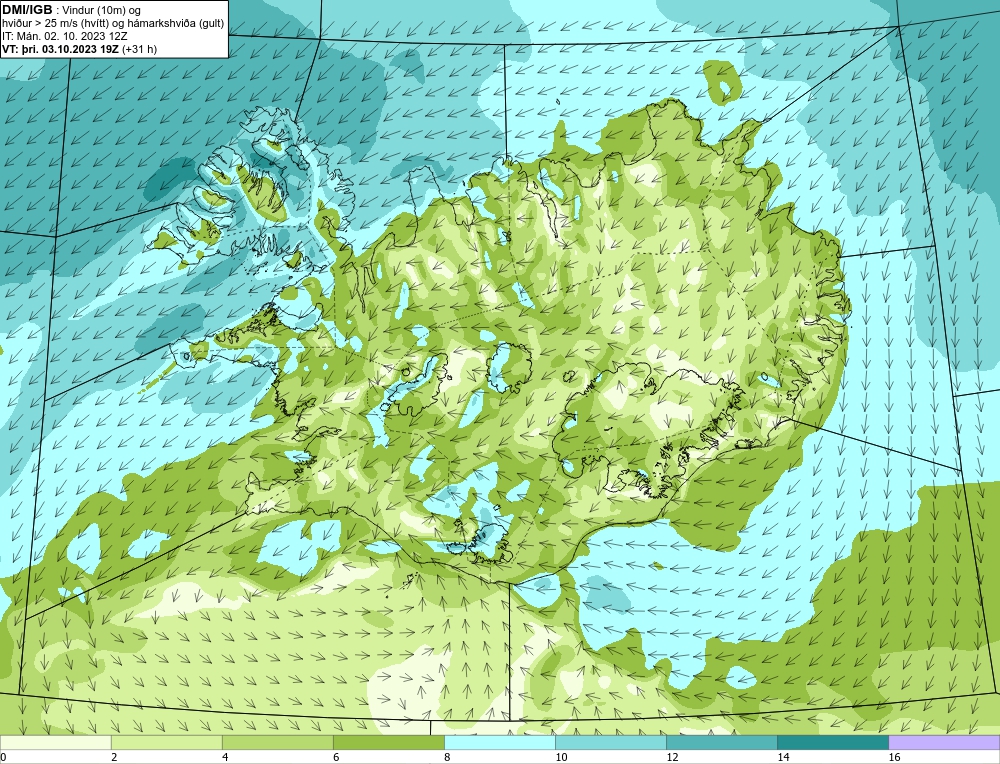Choose the 14–16 m/s dark teal legend swatch

832,742
